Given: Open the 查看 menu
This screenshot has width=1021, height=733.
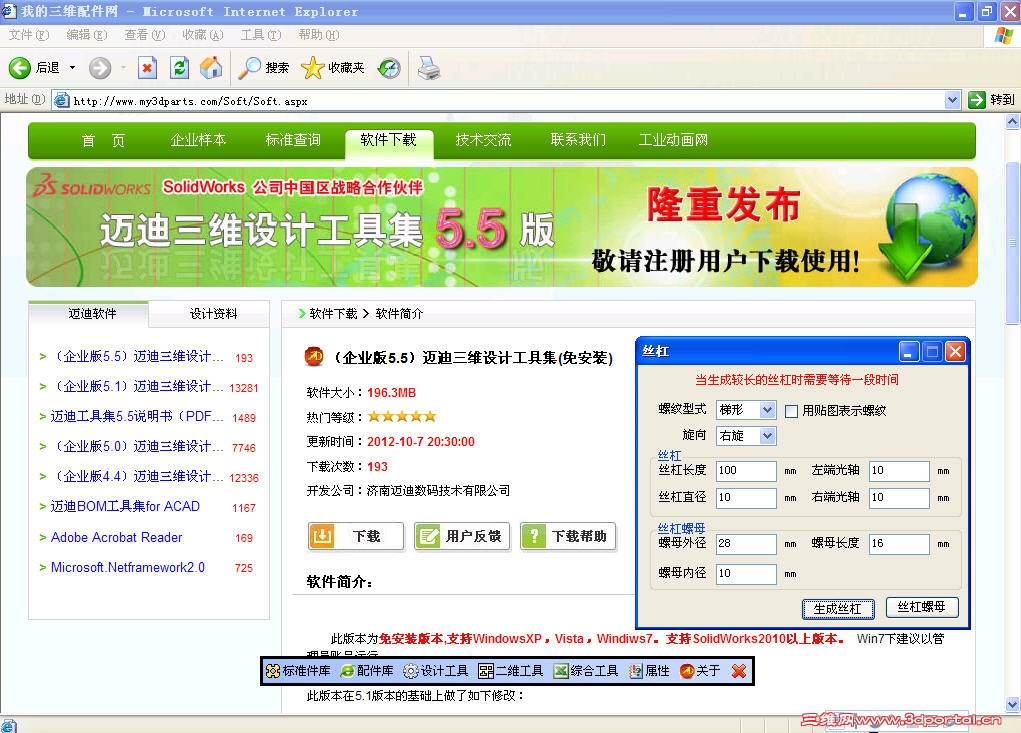Looking at the screenshot, I should click(x=145, y=35).
